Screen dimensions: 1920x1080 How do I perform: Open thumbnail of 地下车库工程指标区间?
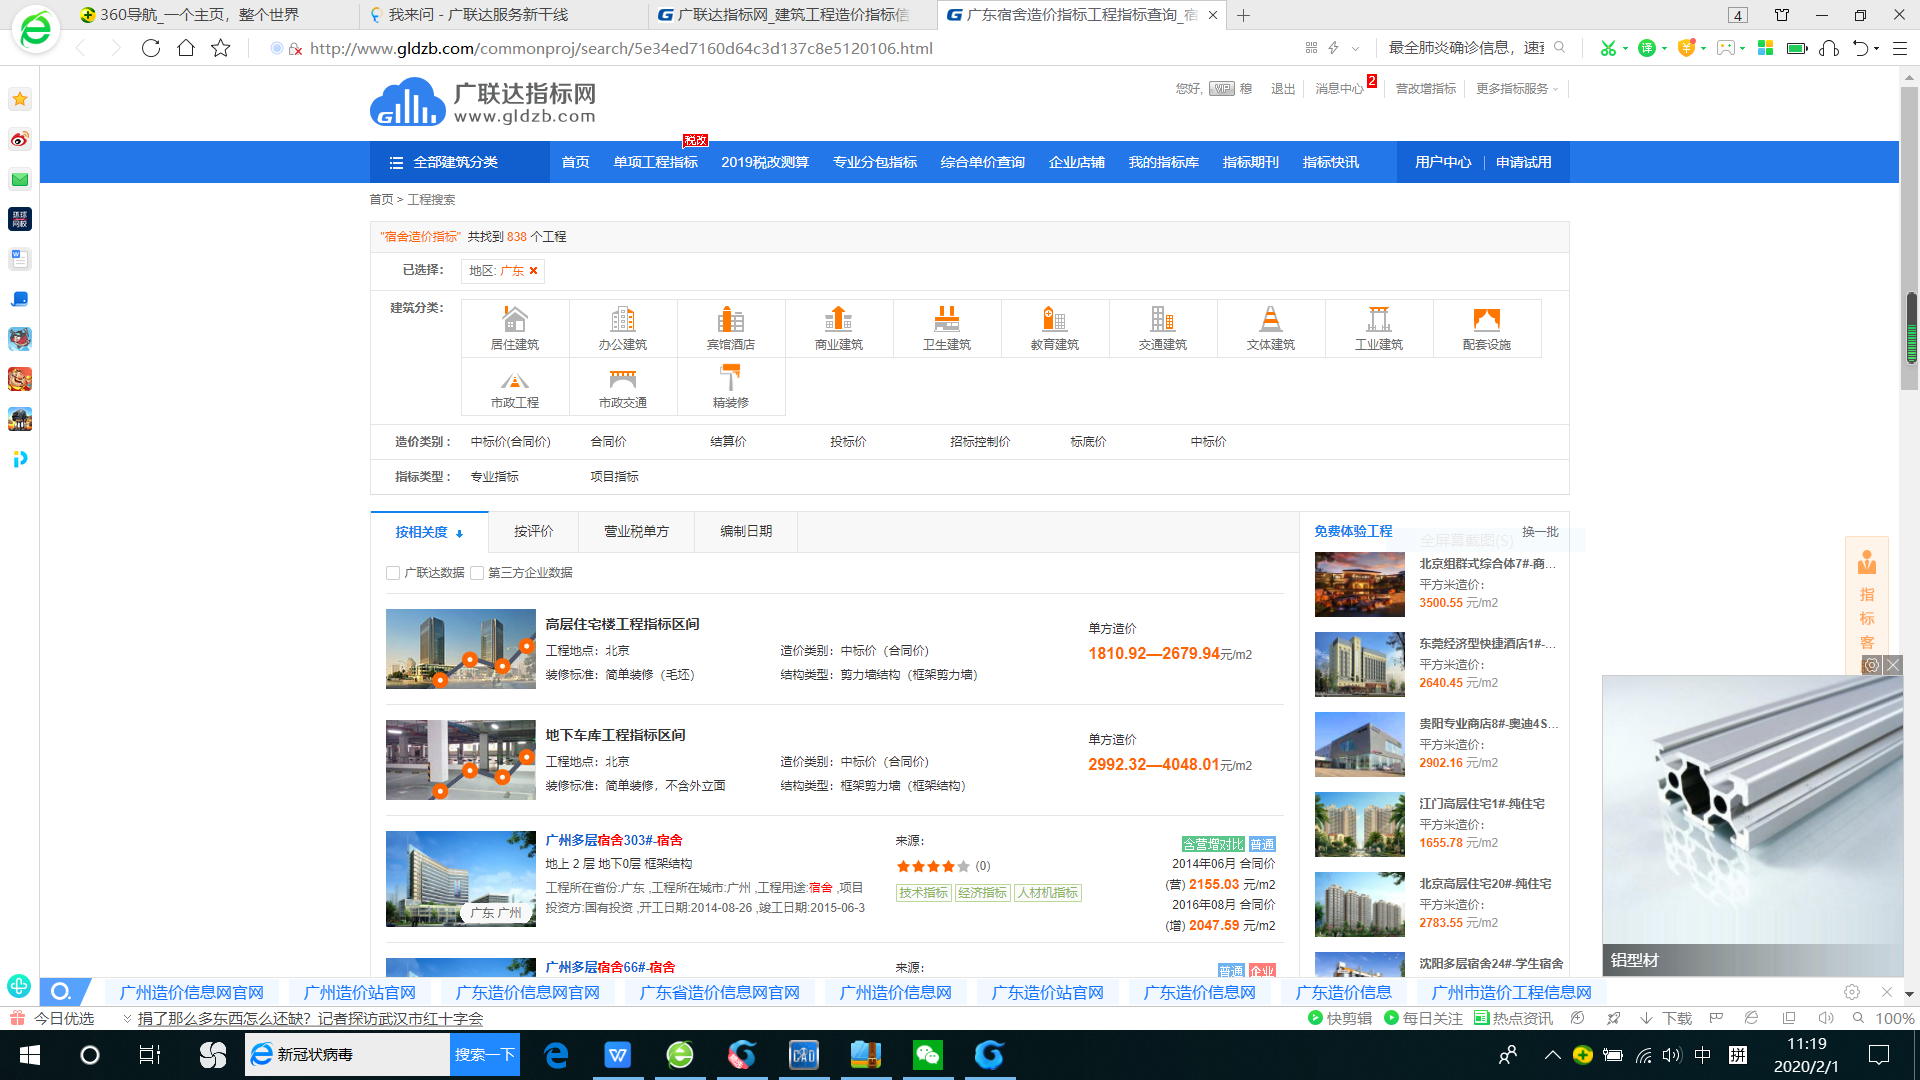click(x=461, y=760)
